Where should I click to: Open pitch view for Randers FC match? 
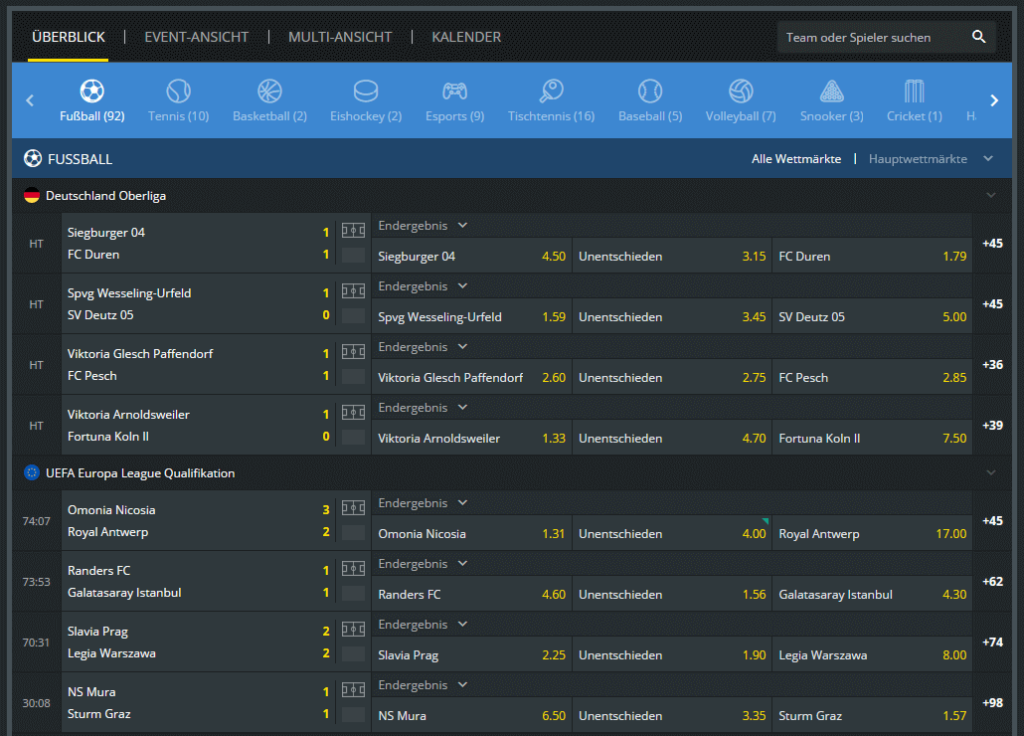click(x=353, y=569)
